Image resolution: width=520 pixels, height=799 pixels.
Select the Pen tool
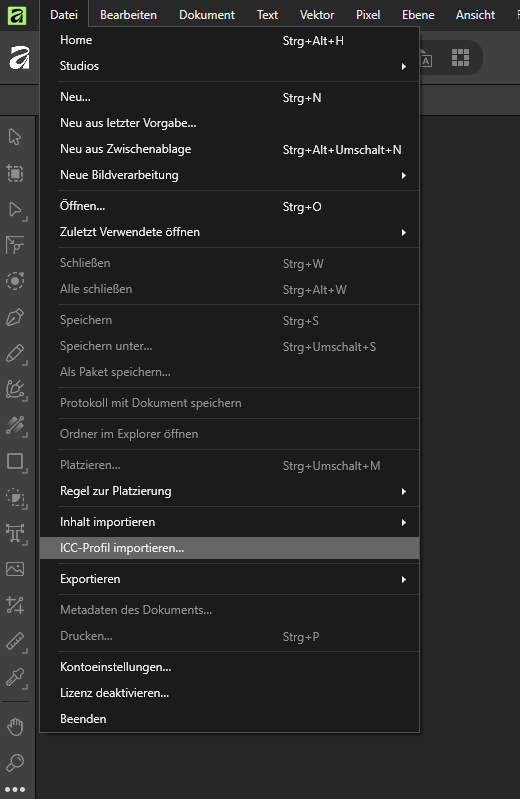point(15,317)
